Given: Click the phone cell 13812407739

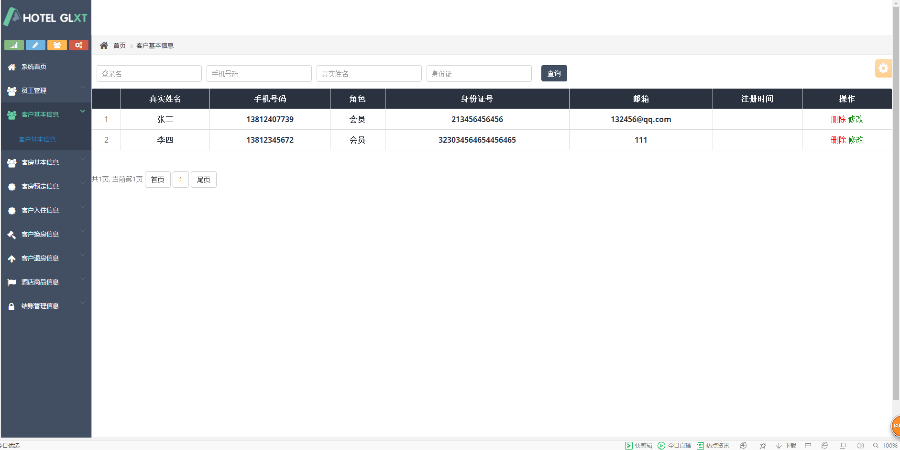Looking at the screenshot, I should [270, 119].
